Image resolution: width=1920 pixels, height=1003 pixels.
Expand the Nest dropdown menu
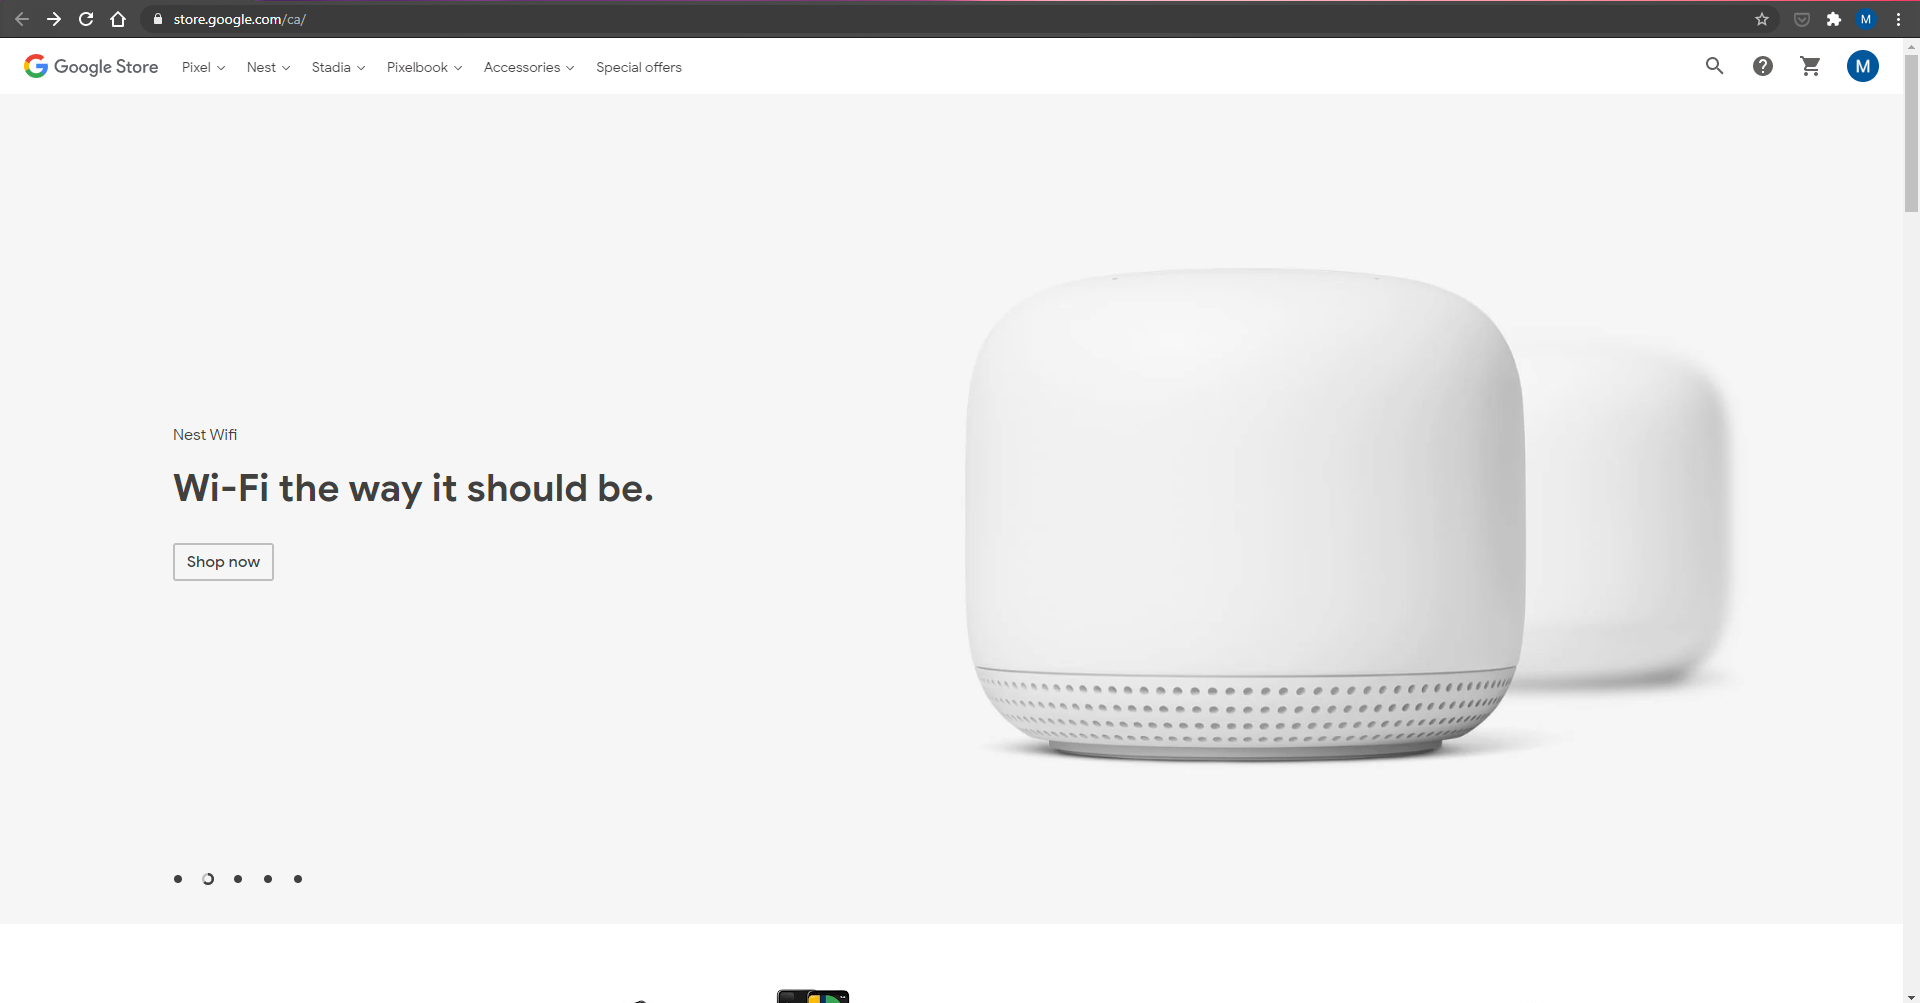pyautogui.click(x=268, y=67)
